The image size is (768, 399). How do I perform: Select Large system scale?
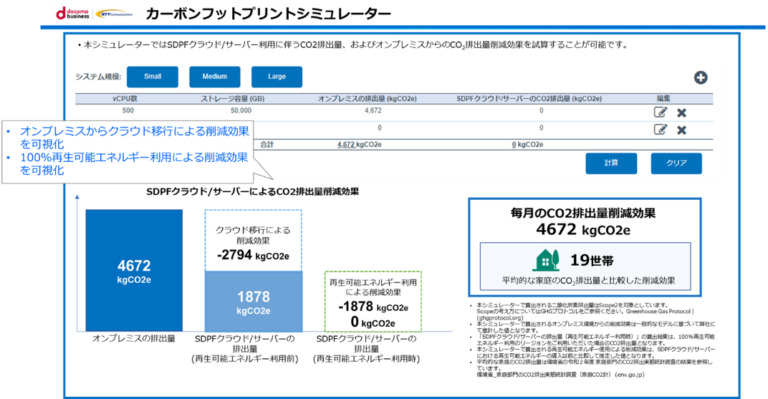[277, 77]
